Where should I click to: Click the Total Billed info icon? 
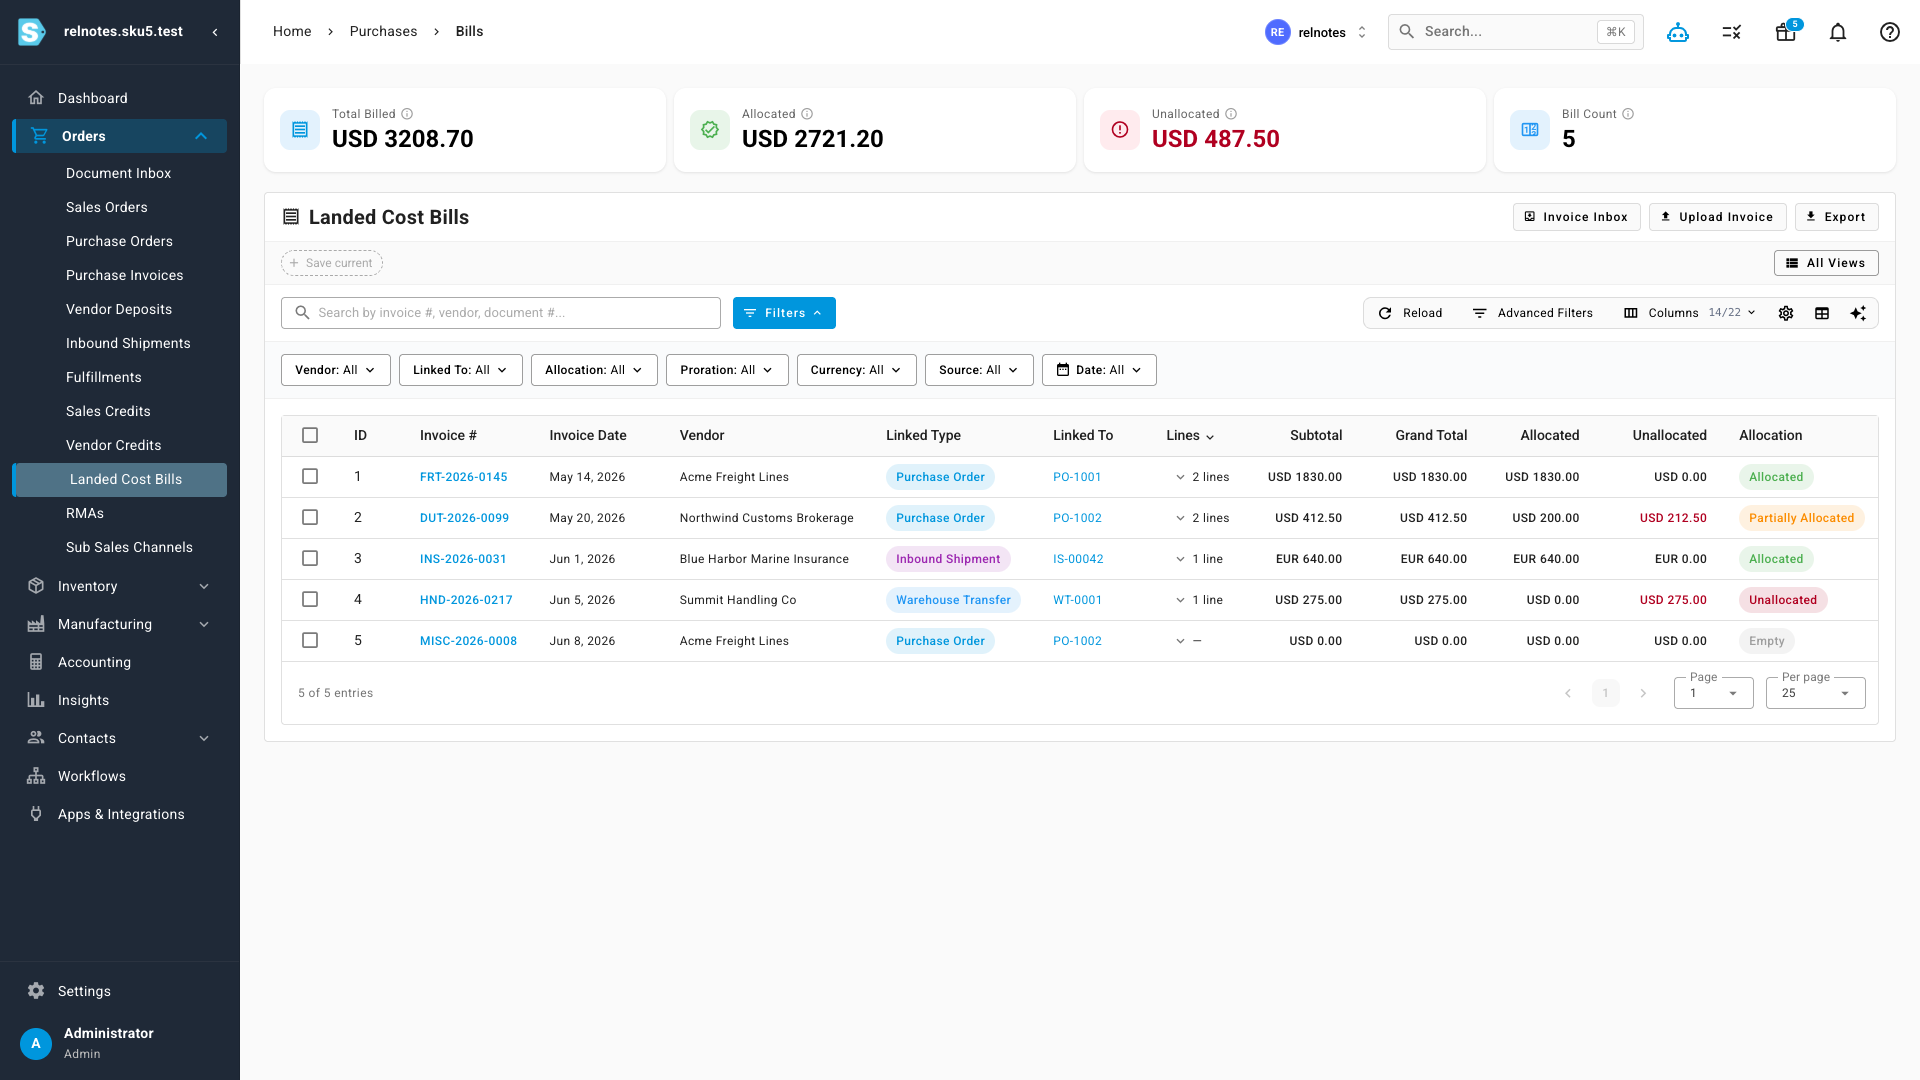[407, 114]
